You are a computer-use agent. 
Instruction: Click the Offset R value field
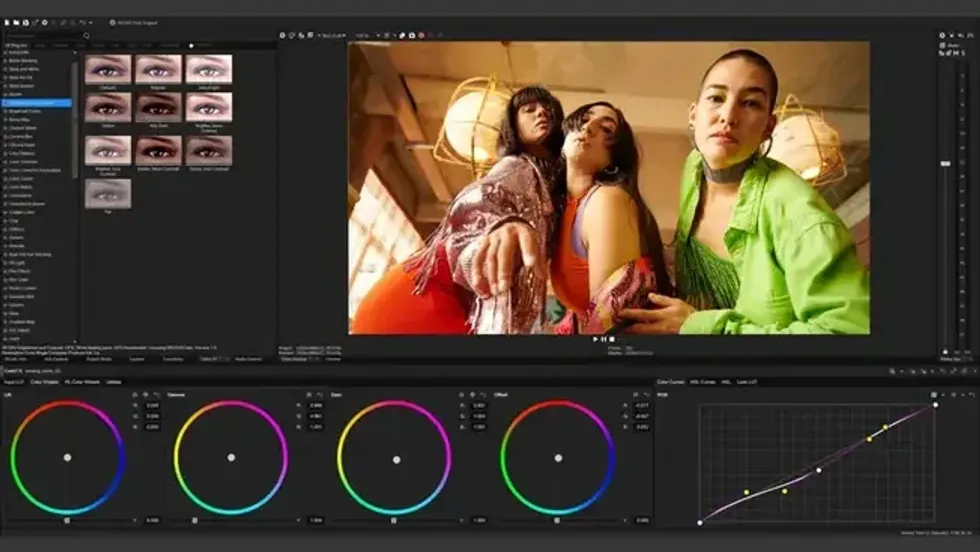tap(642, 405)
